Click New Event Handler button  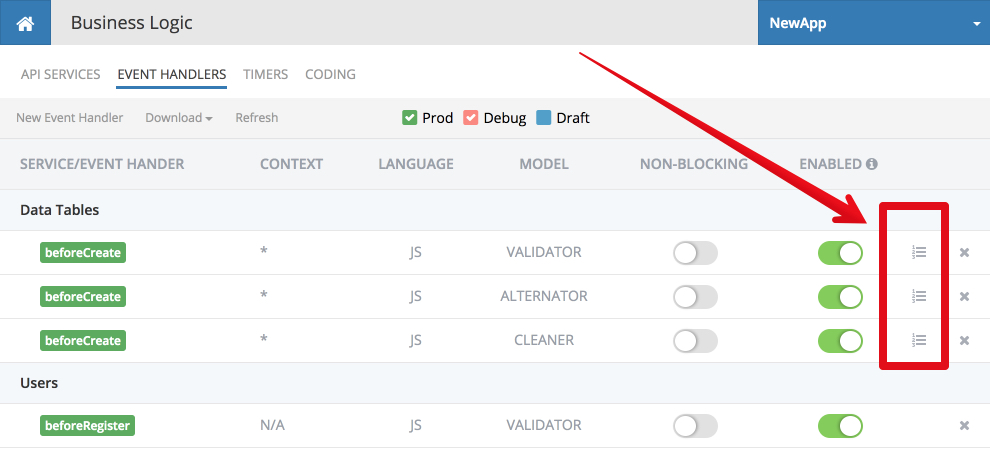pyautogui.click(x=69, y=117)
